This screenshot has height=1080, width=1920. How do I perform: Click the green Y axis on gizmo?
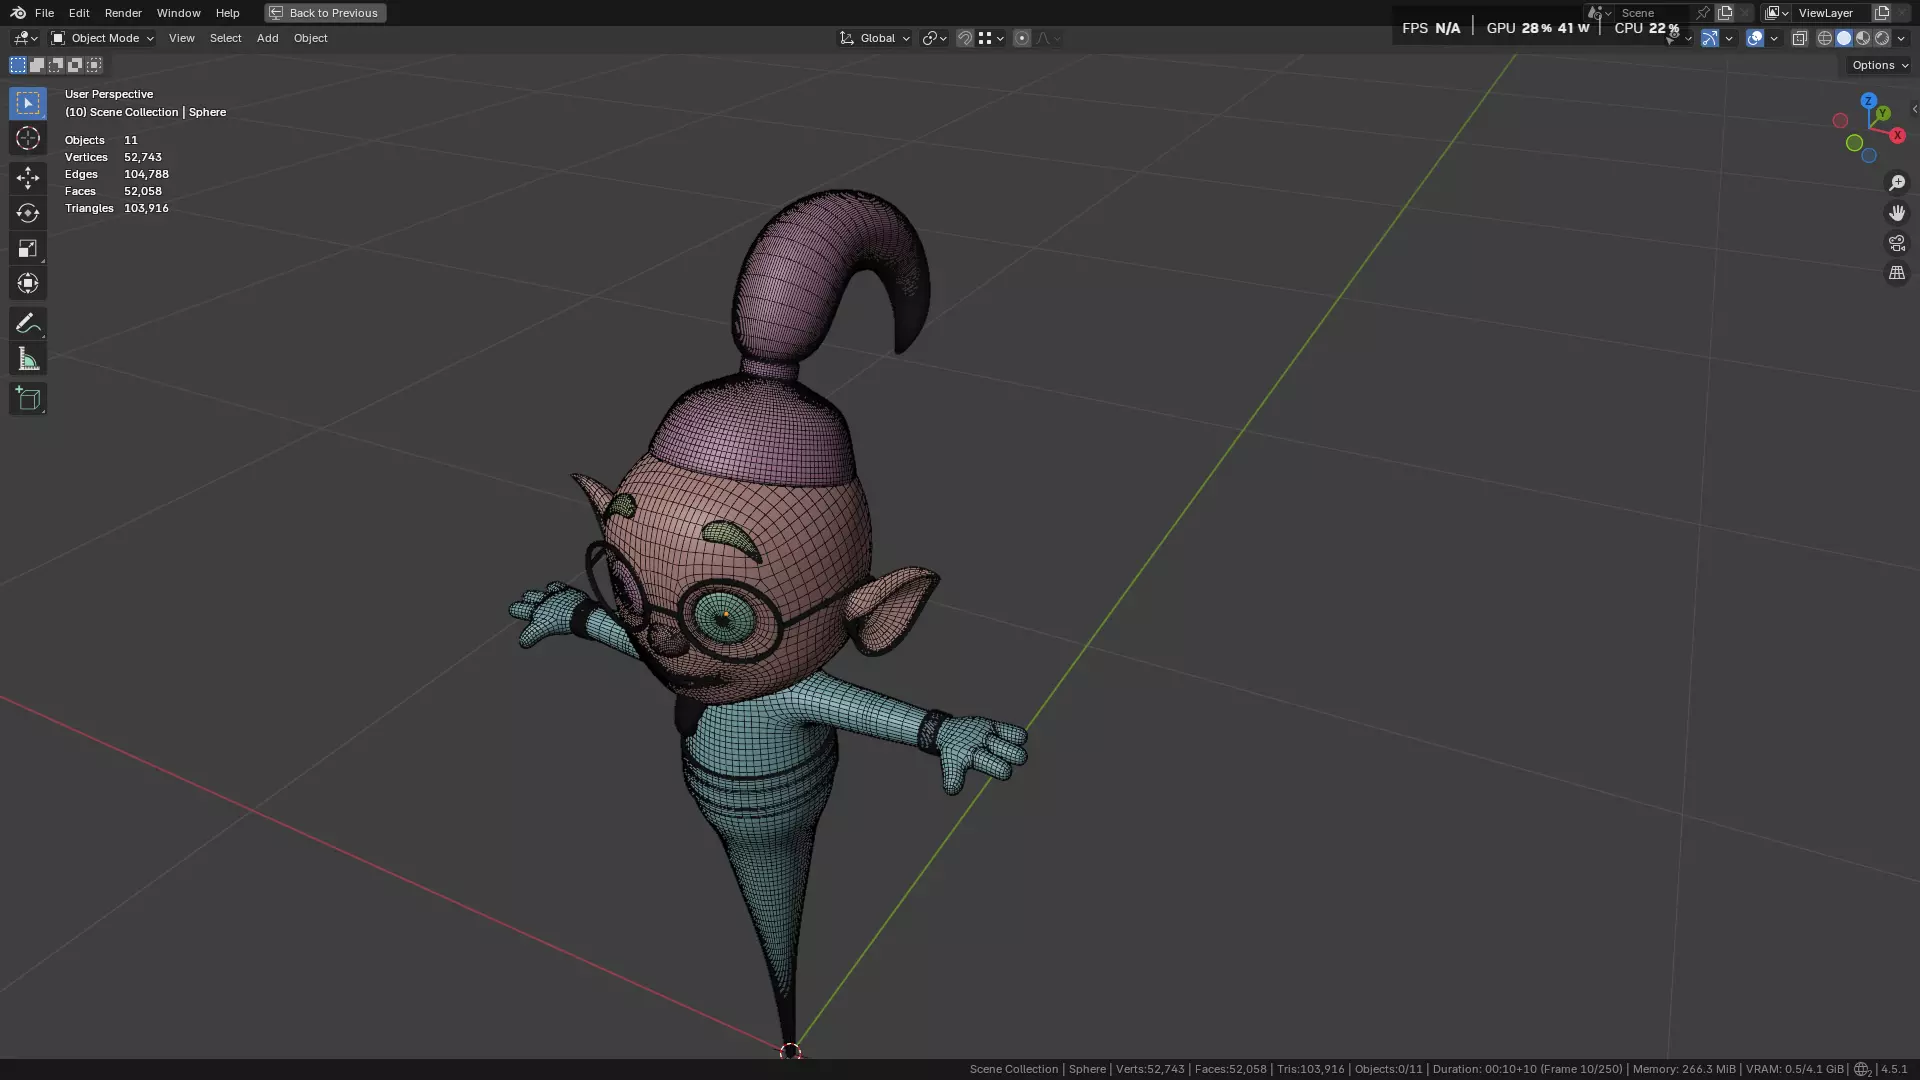pyautogui.click(x=1883, y=113)
